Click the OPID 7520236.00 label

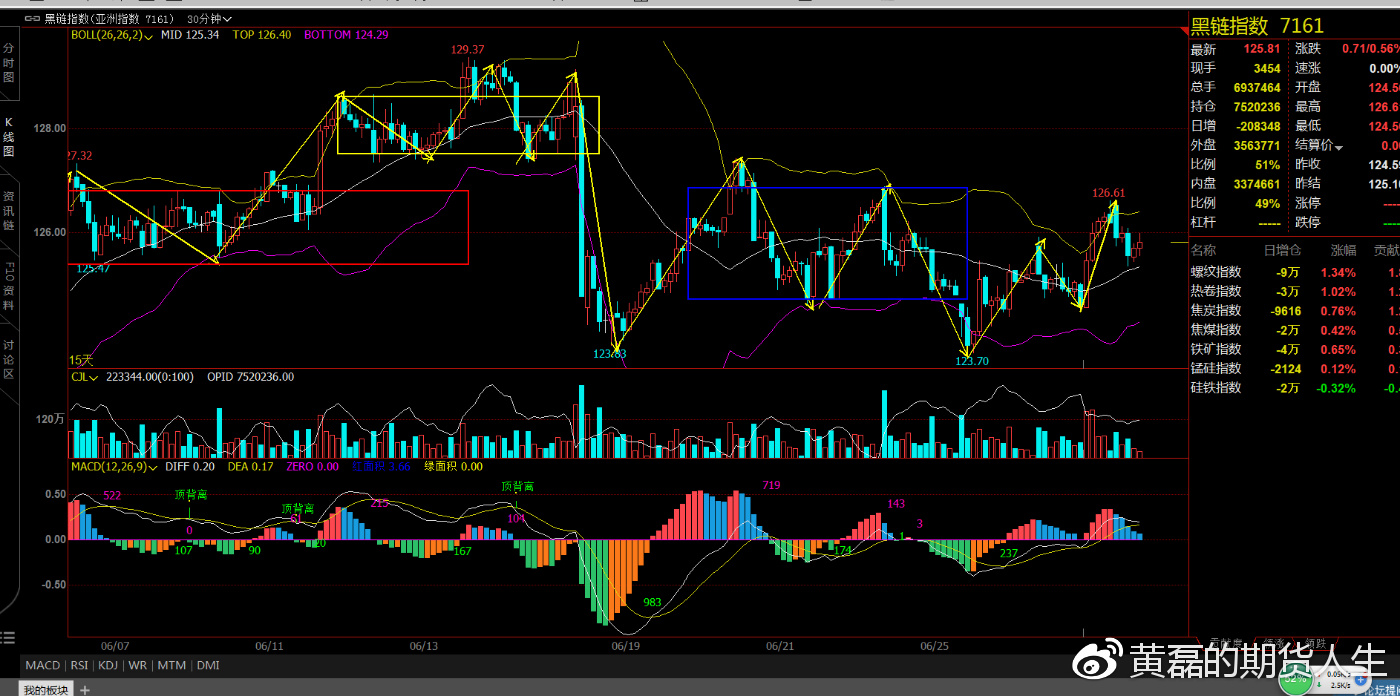tap(250, 377)
